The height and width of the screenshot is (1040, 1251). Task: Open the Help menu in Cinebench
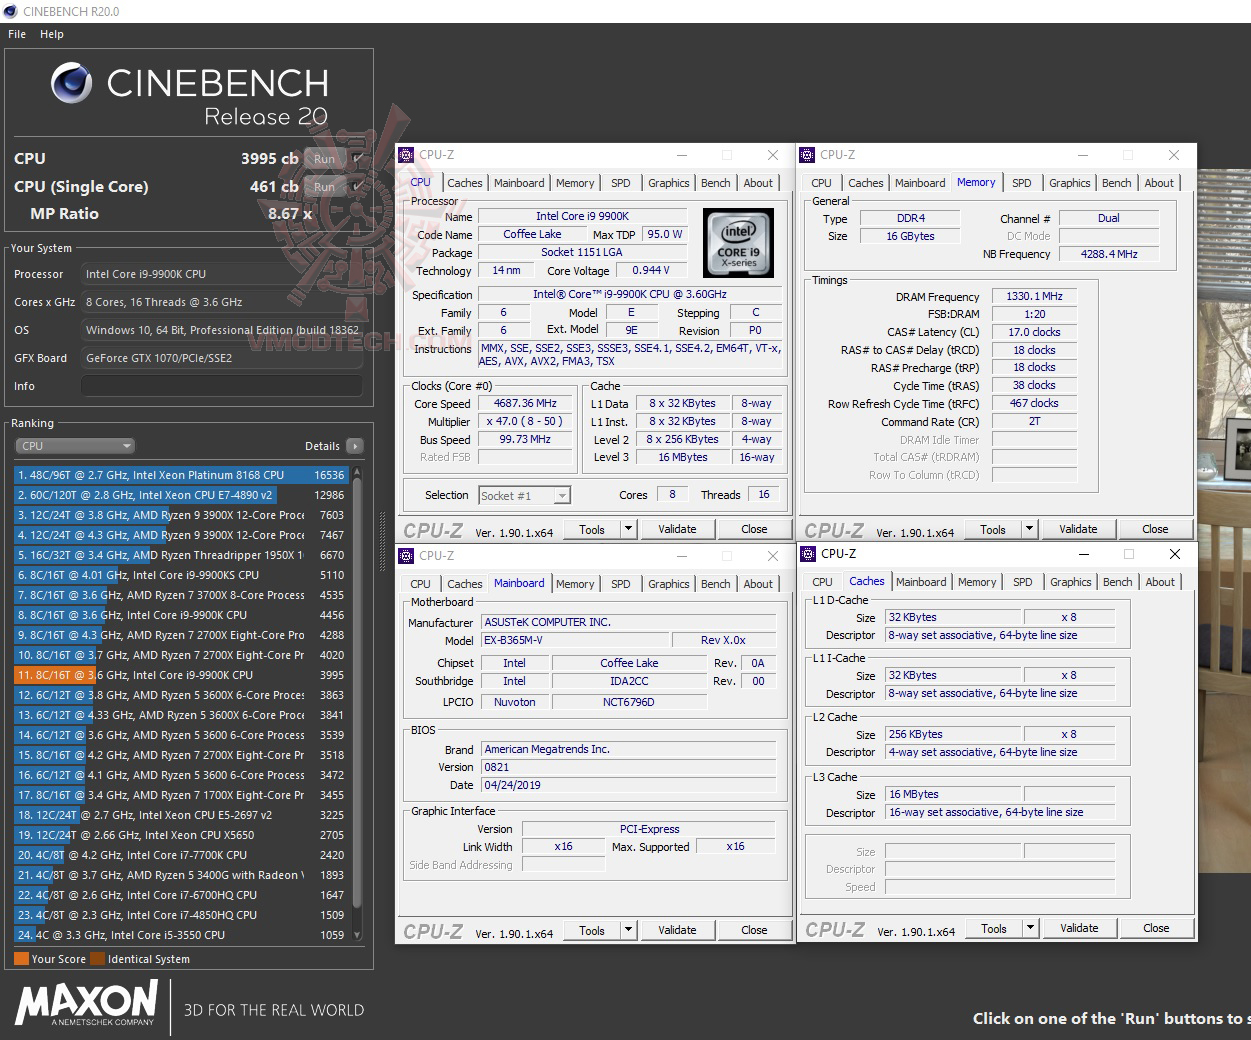click(x=52, y=34)
